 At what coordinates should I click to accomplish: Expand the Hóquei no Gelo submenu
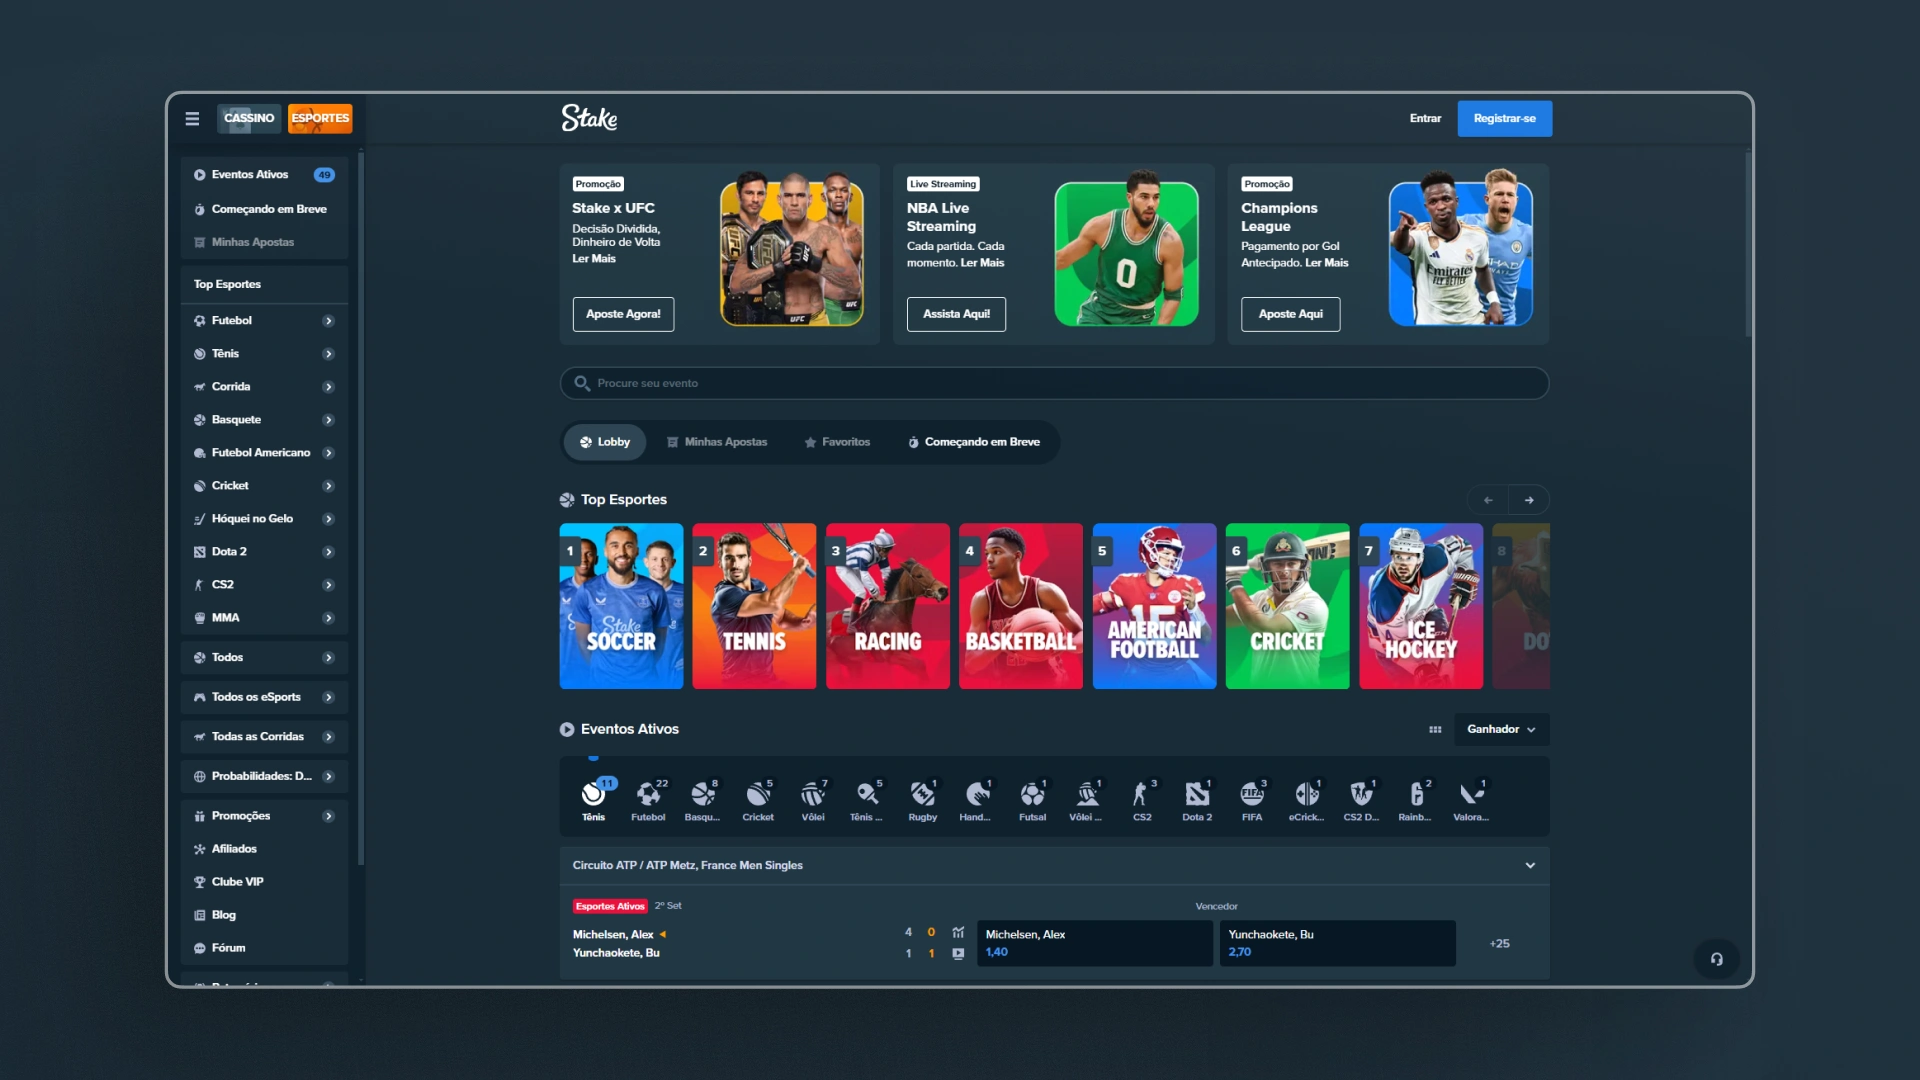[x=328, y=519]
